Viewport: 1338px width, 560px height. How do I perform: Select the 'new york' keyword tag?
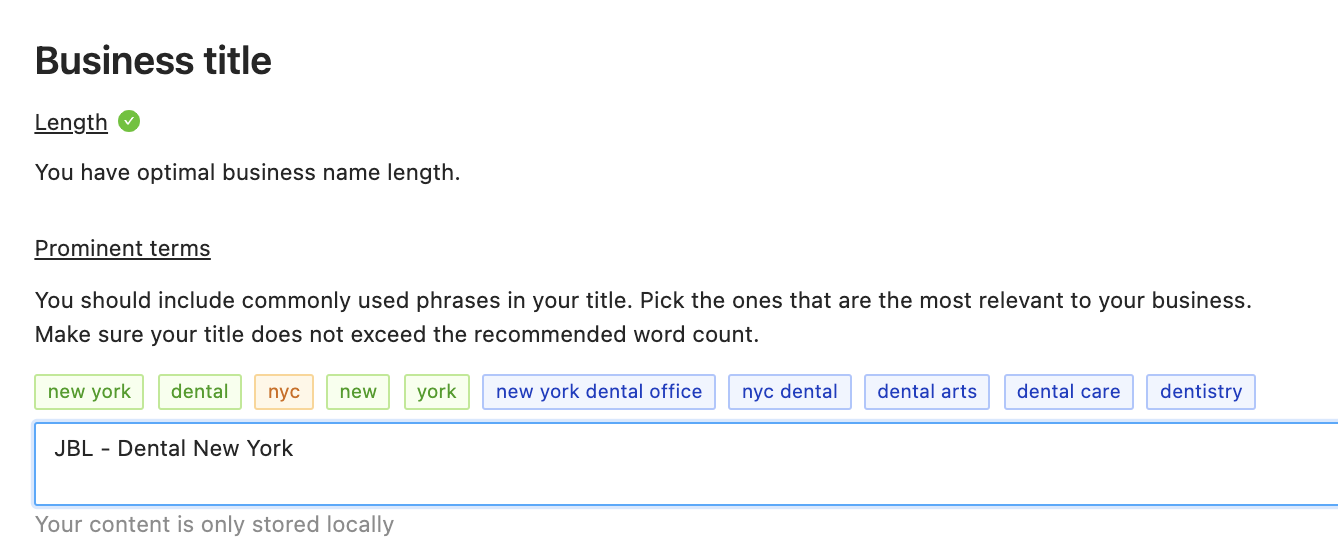point(89,392)
